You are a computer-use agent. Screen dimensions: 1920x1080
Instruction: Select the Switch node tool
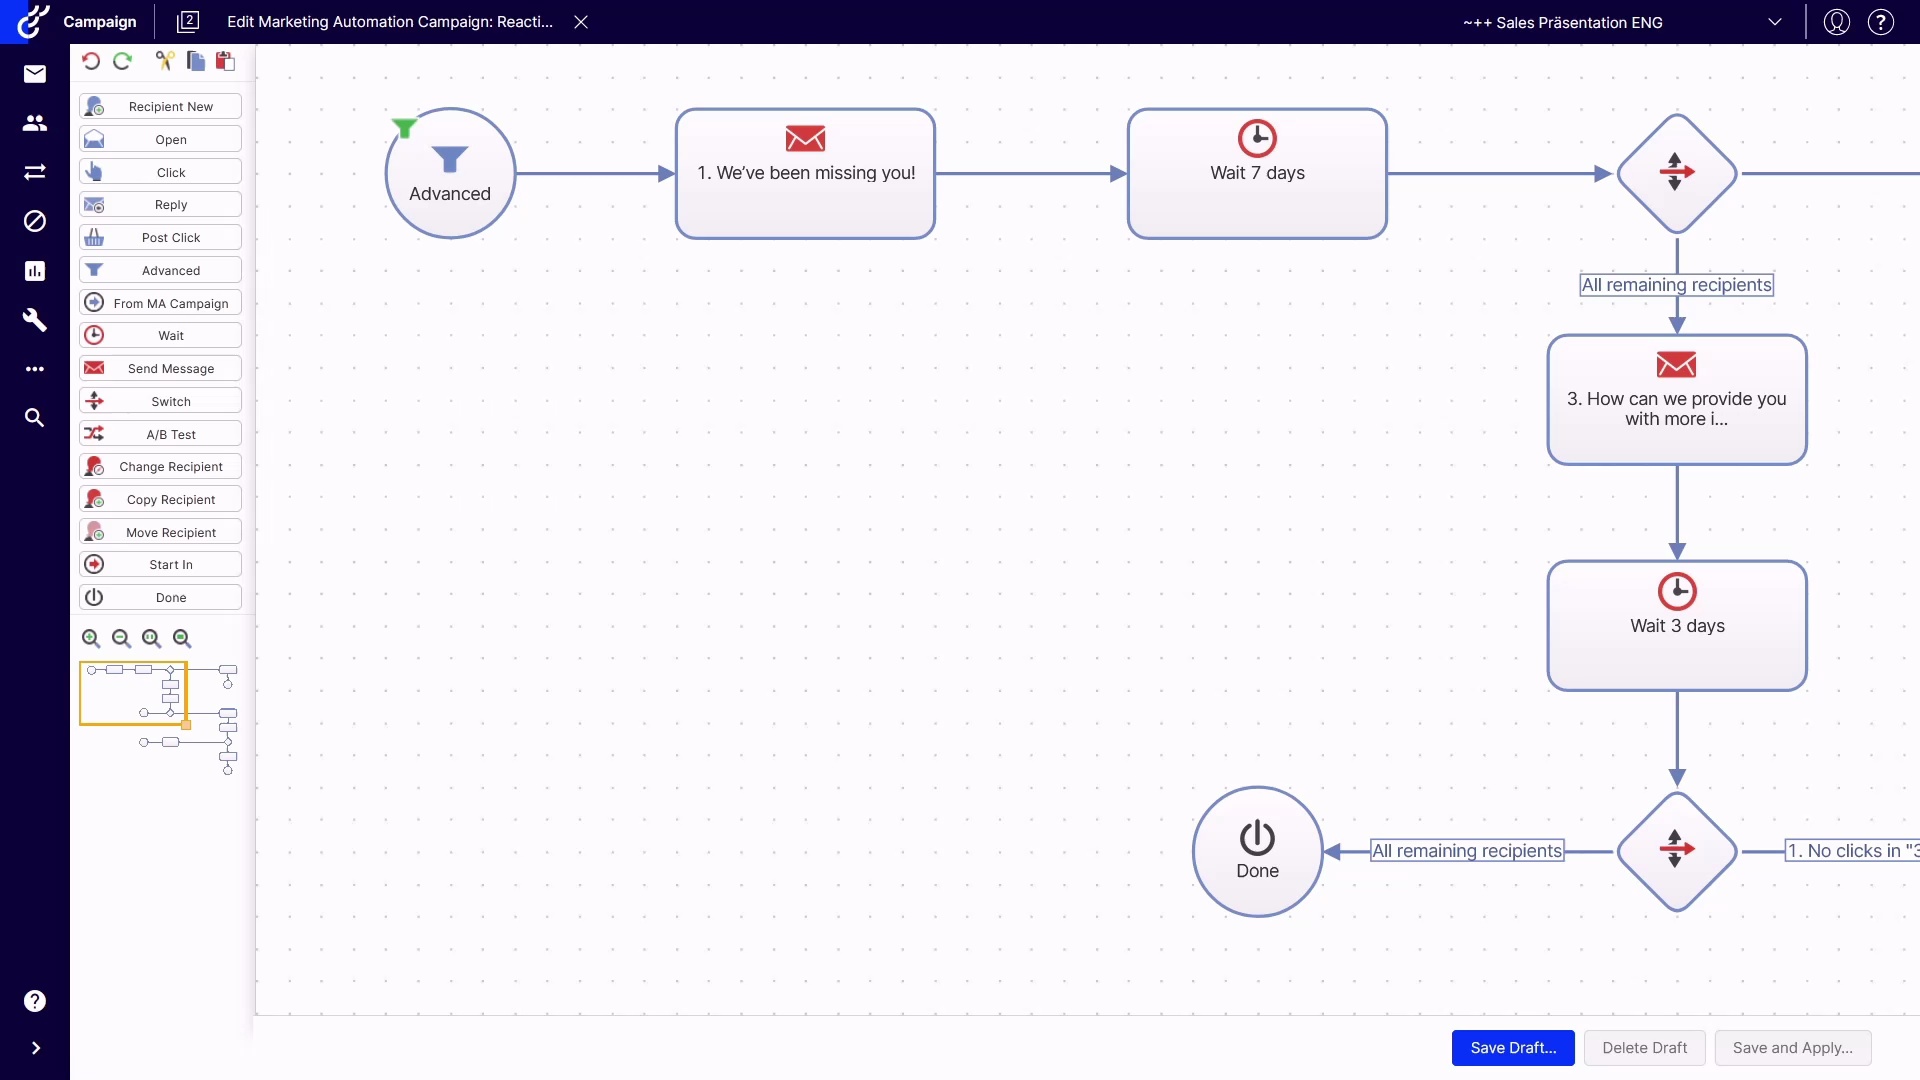[x=160, y=400]
